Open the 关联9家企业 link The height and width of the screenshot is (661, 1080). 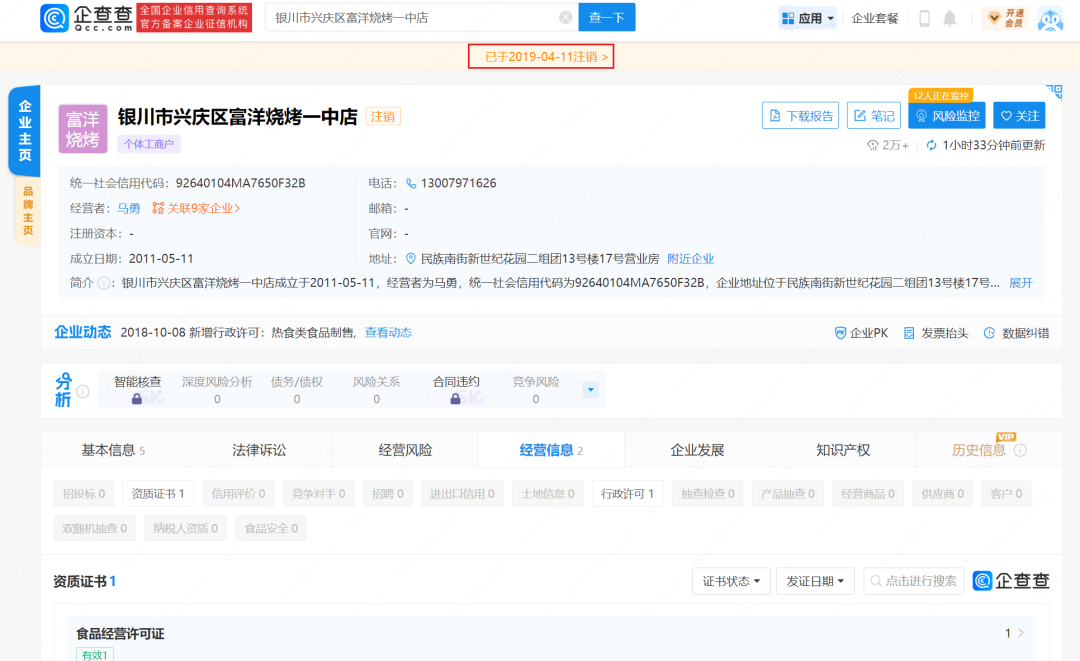tap(196, 209)
